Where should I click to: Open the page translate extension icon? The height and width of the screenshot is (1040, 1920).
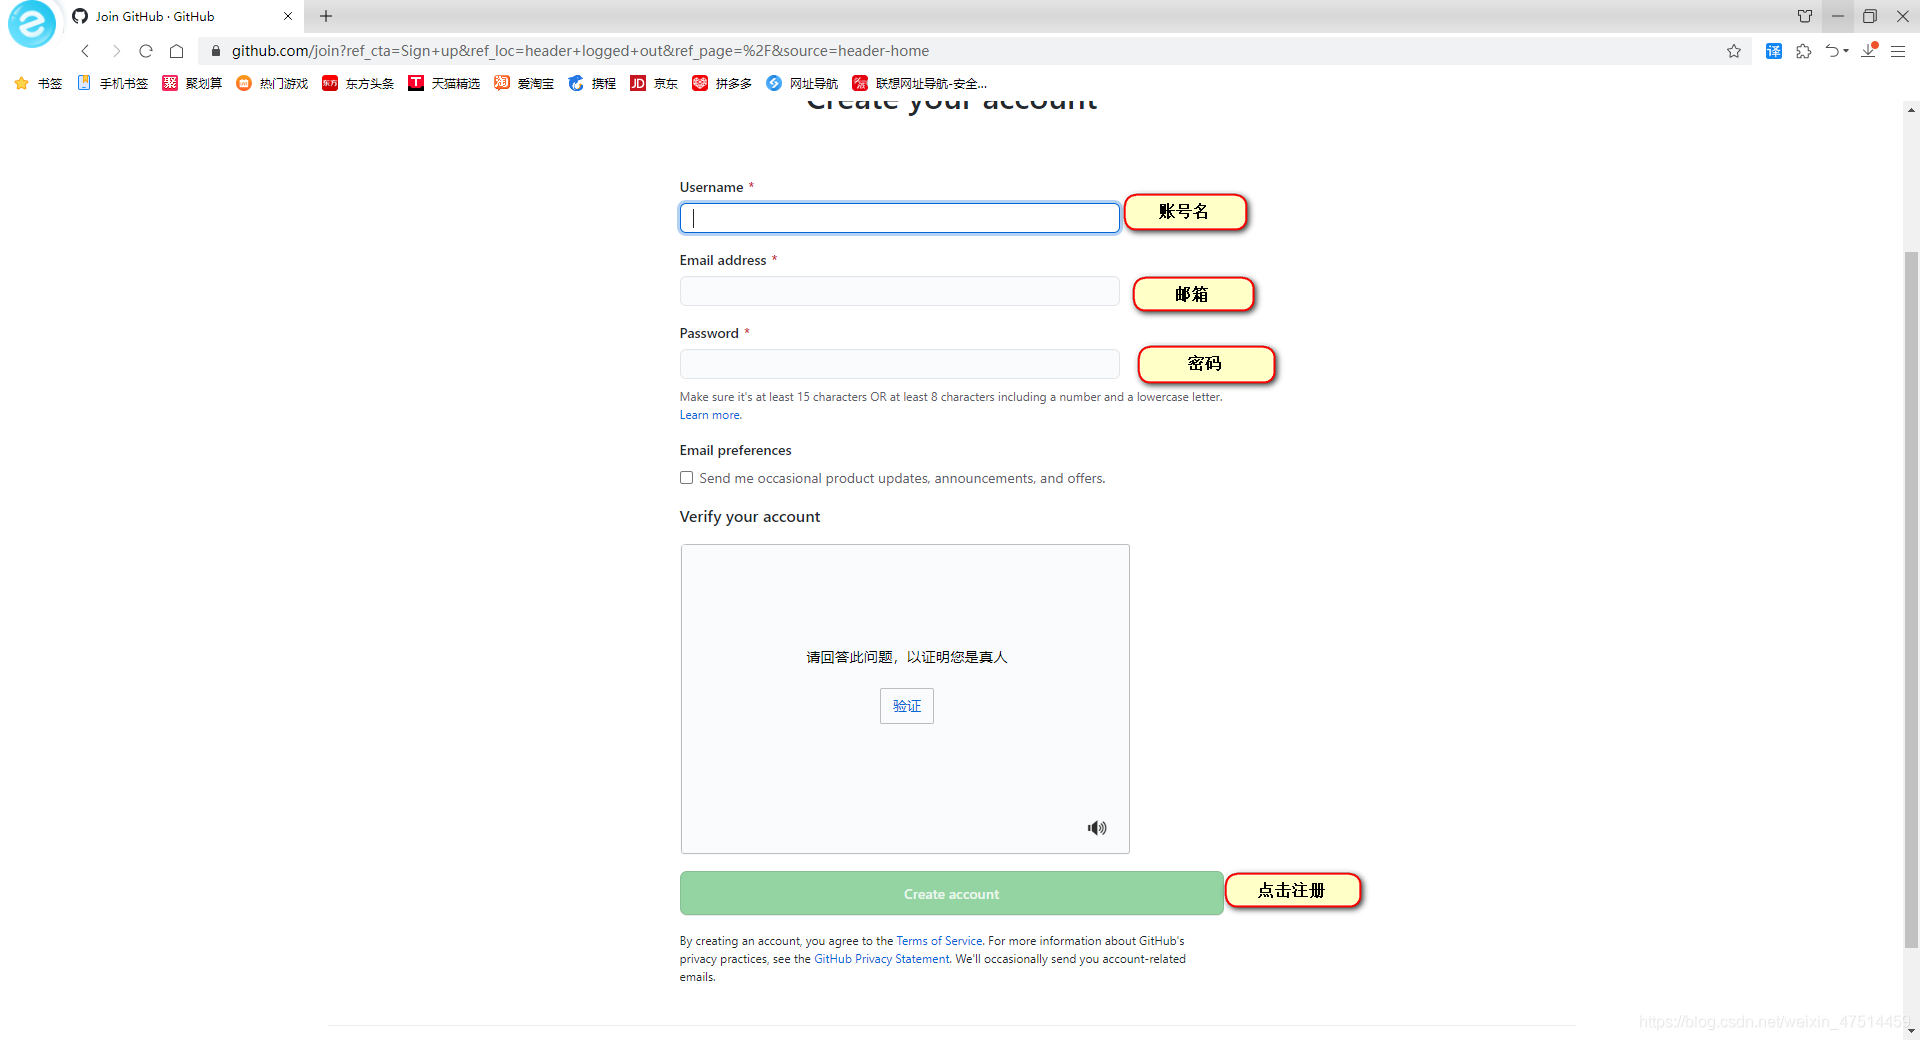[1774, 51]
